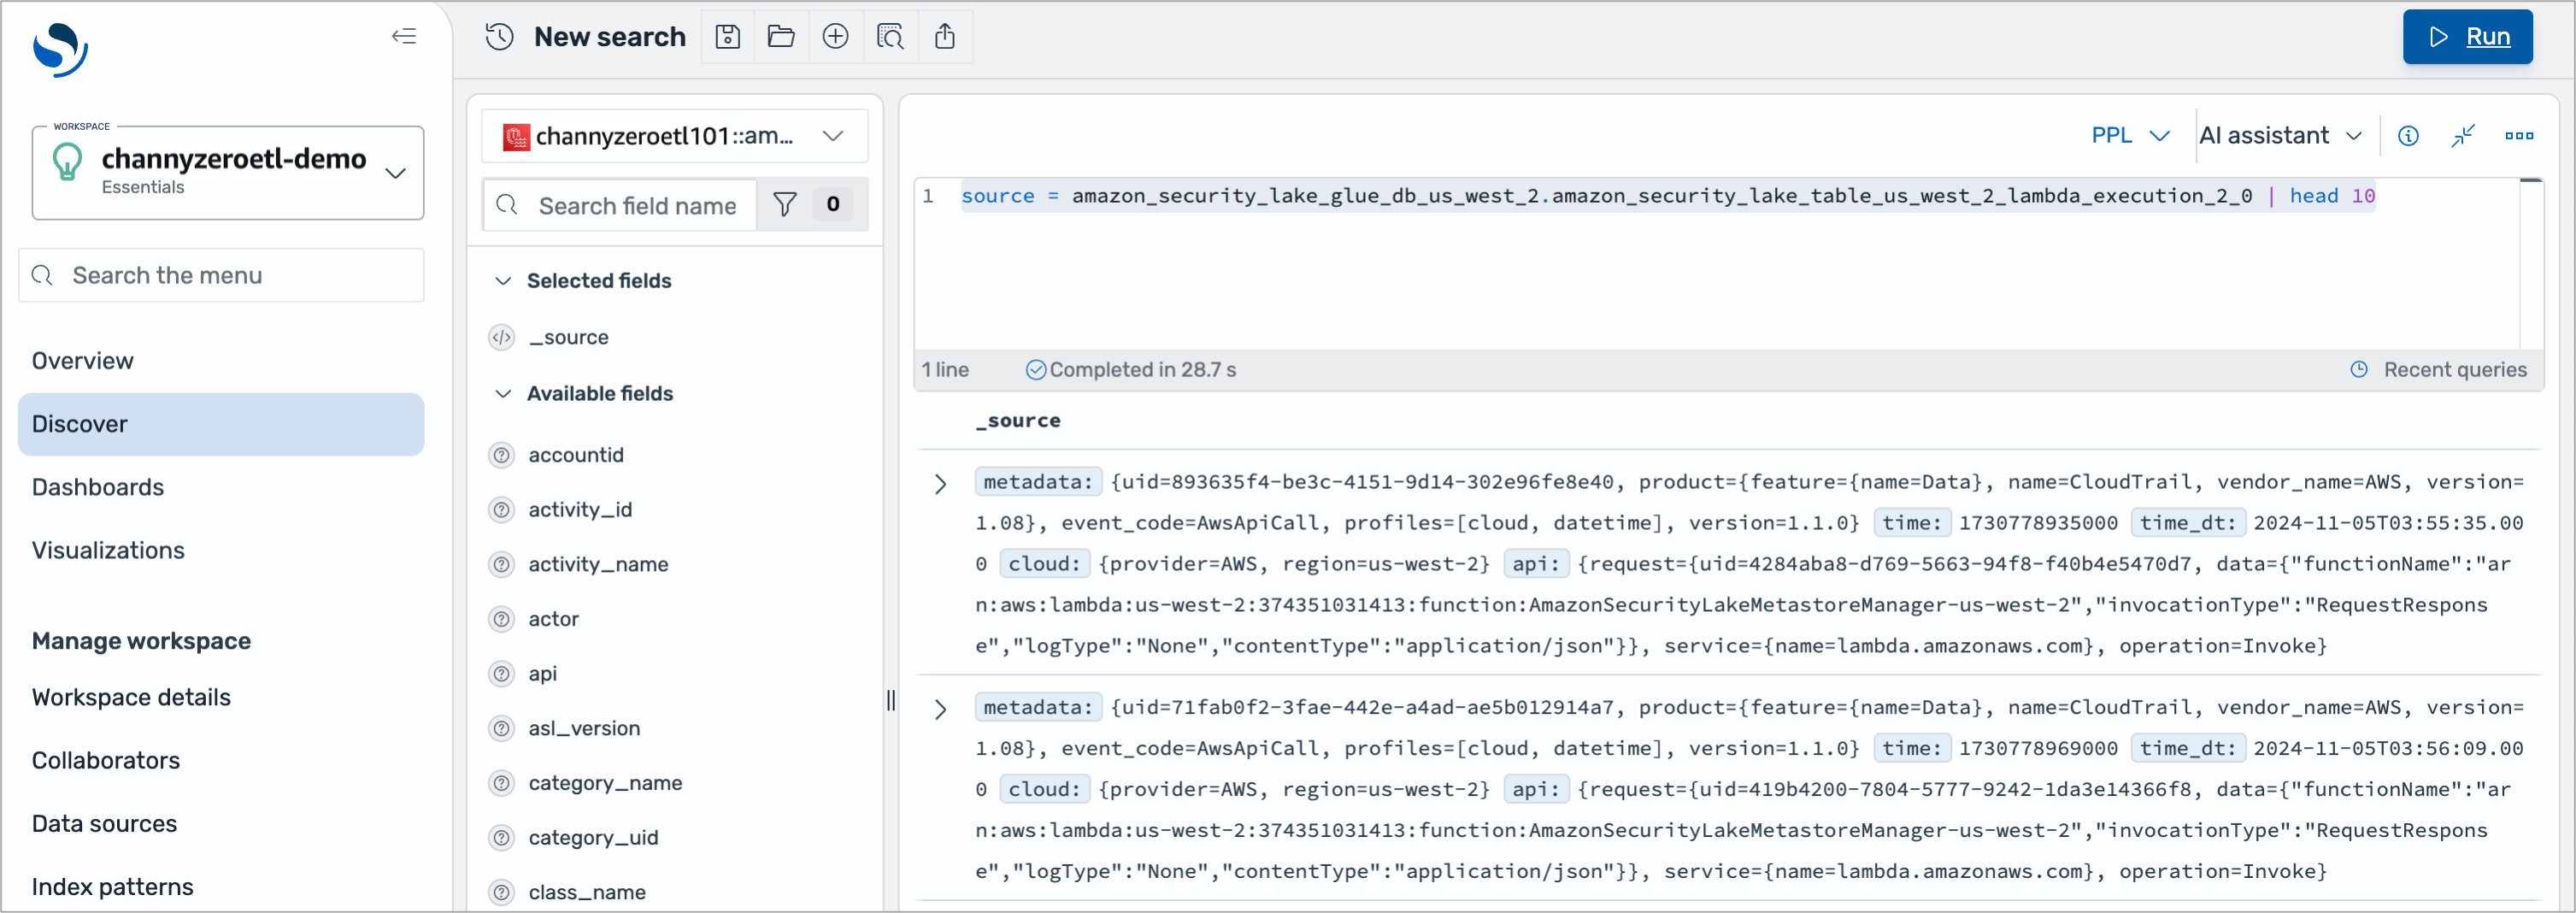Collapse the query editor
Screen dimensions: 2576x913
pyautogui.click(x=2463, y=136)
